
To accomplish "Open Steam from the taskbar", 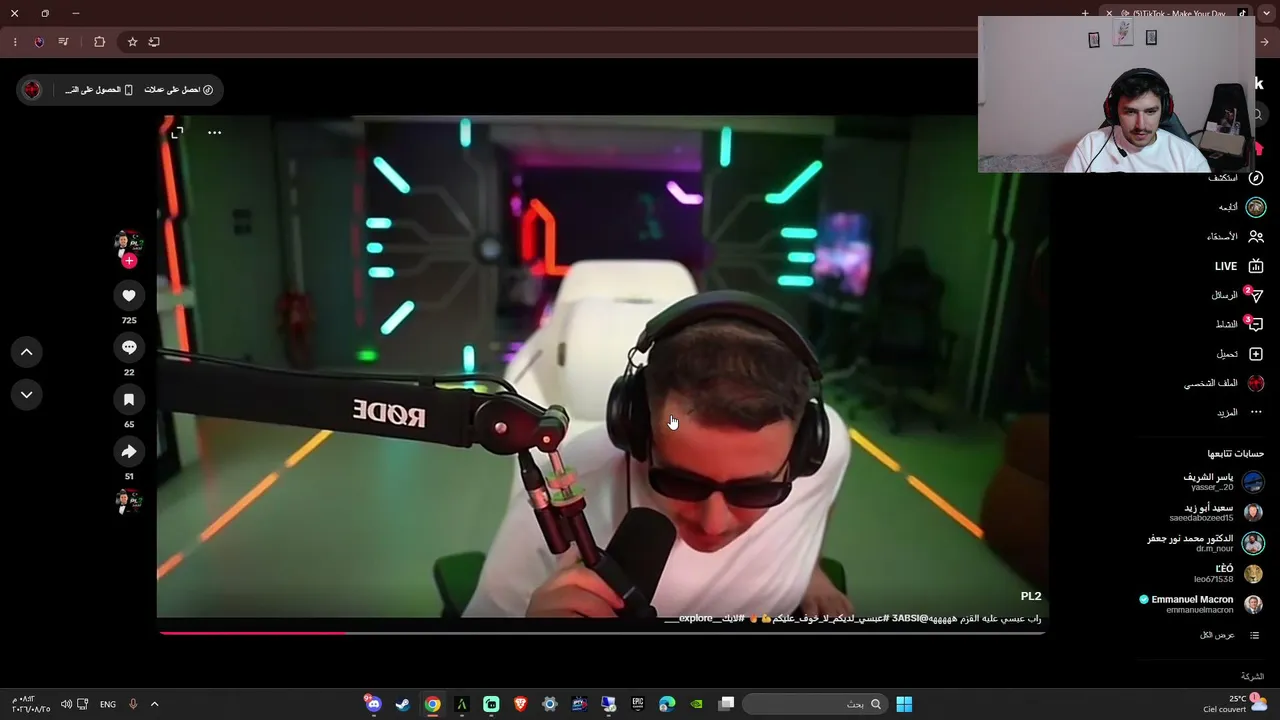I will click(x=402, y=704).
